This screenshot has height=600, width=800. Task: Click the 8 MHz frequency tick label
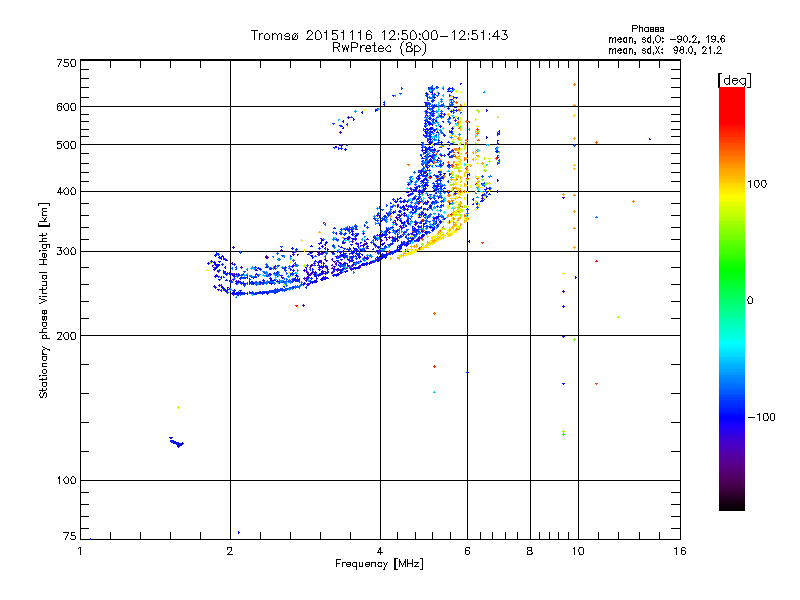(x=530, y=551)
